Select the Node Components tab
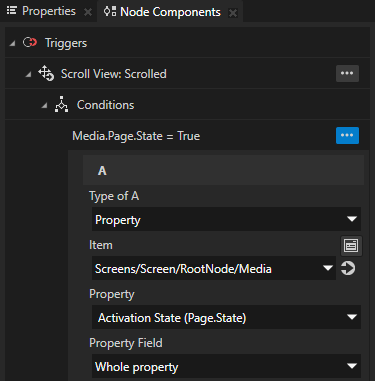This screenshot has height=381, width=375. coord(170,12)
